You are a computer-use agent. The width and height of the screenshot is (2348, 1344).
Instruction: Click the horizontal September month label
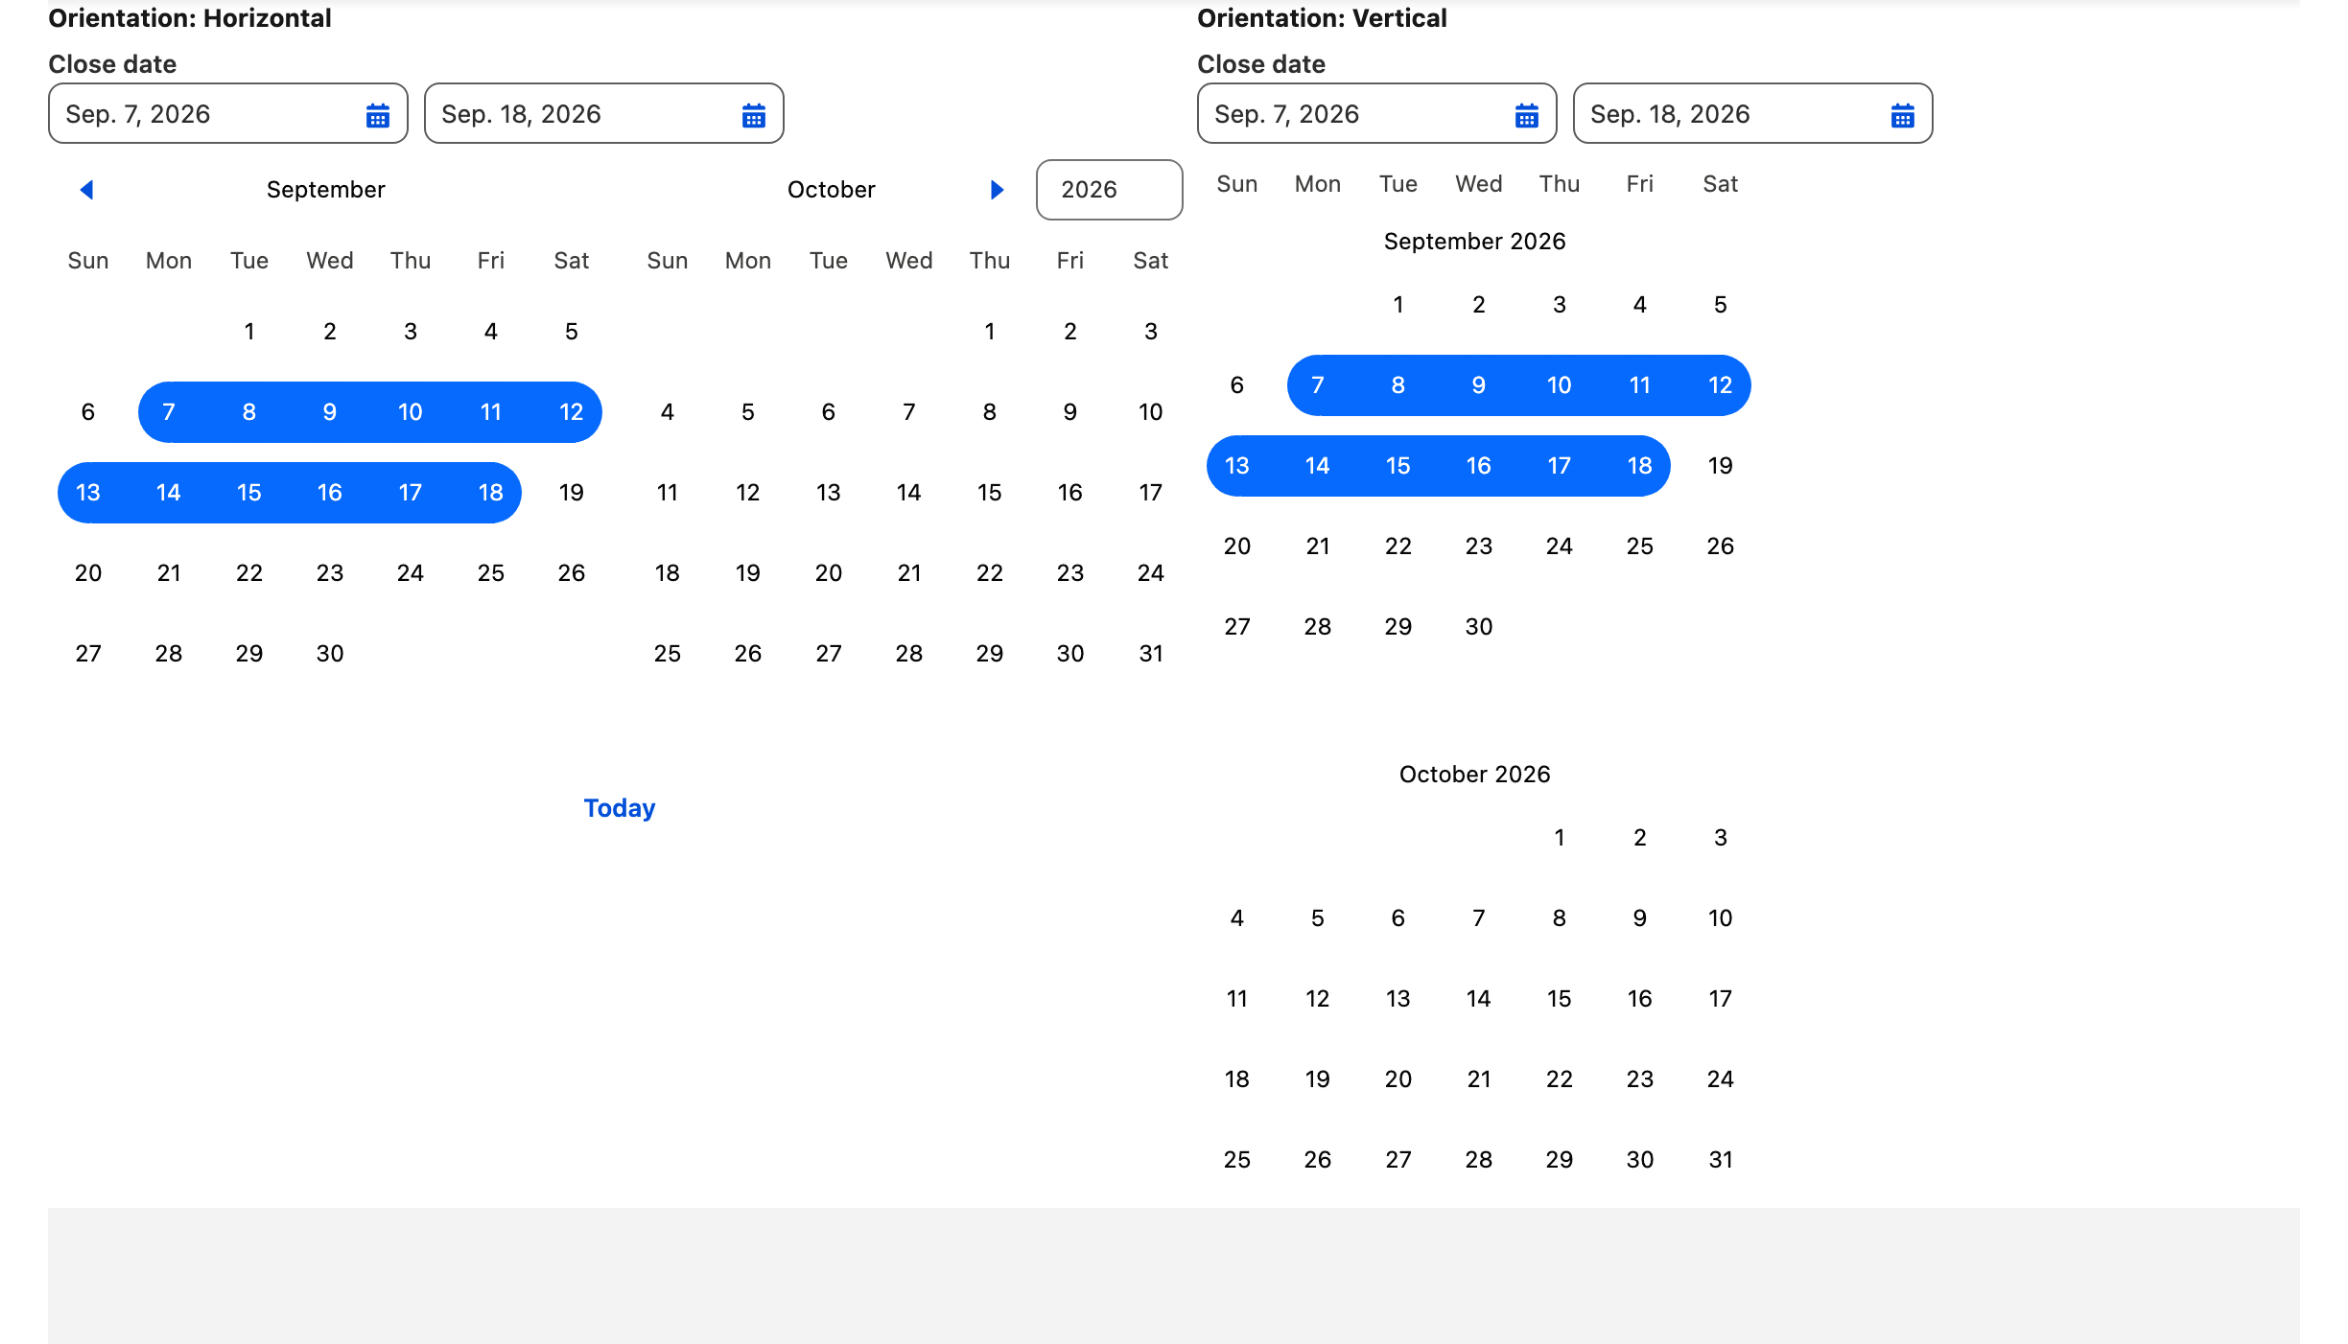coord(326,190)
